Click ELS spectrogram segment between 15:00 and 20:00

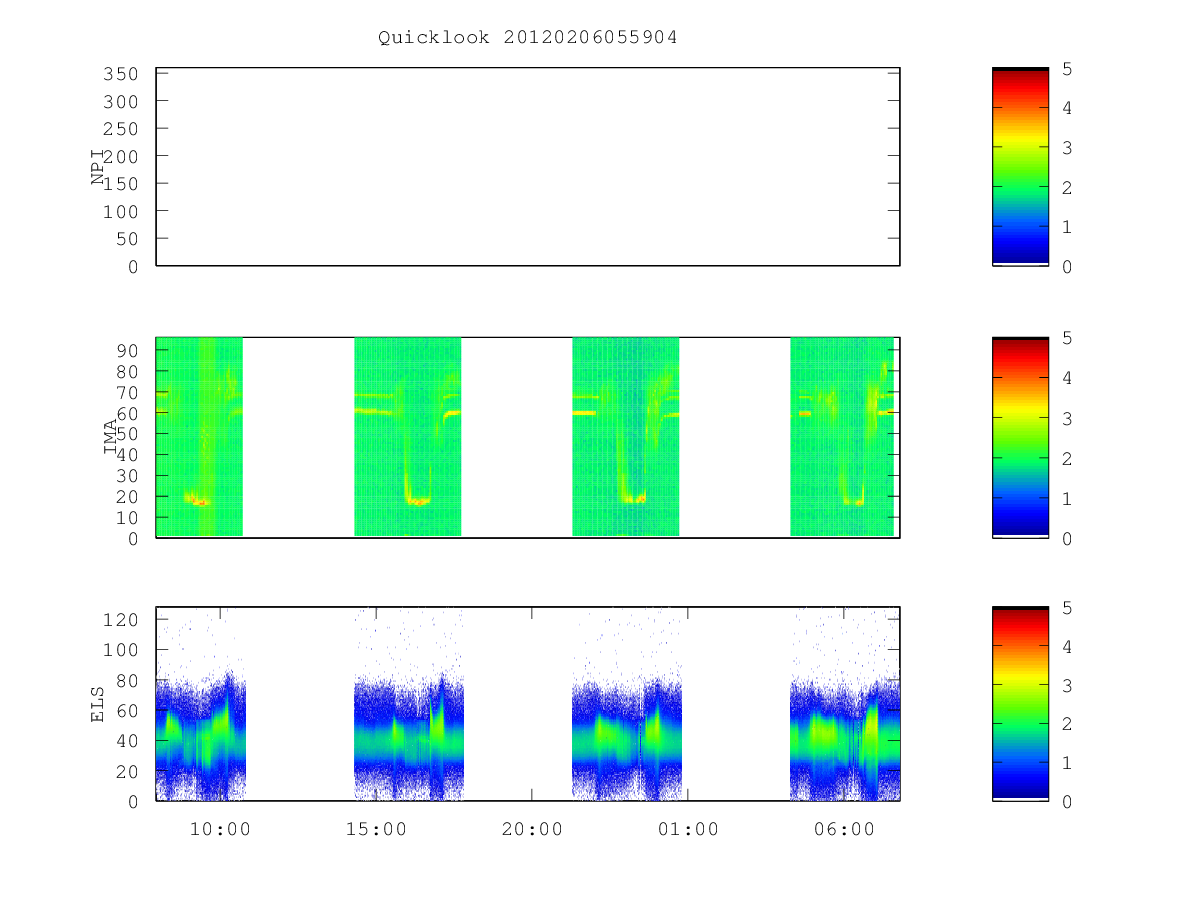click(408, 704)
